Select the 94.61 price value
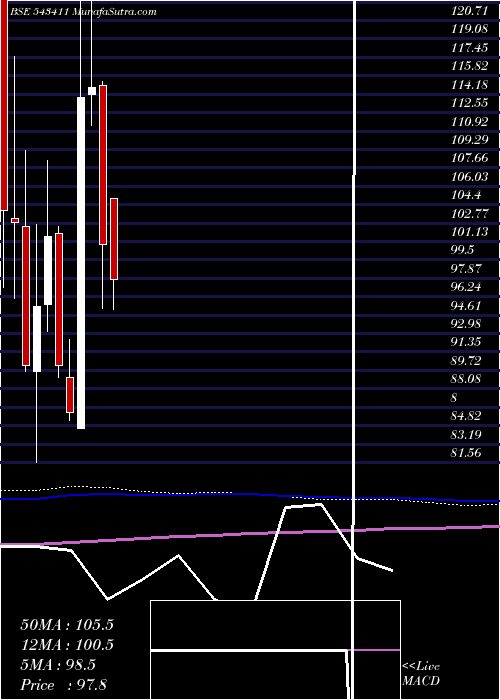 [467, 305]
